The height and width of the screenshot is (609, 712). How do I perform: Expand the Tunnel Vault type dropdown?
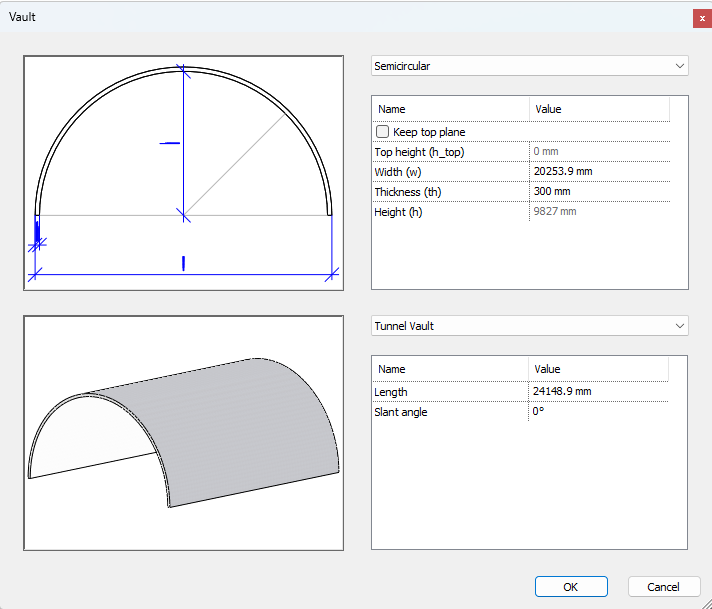(529, 326)
